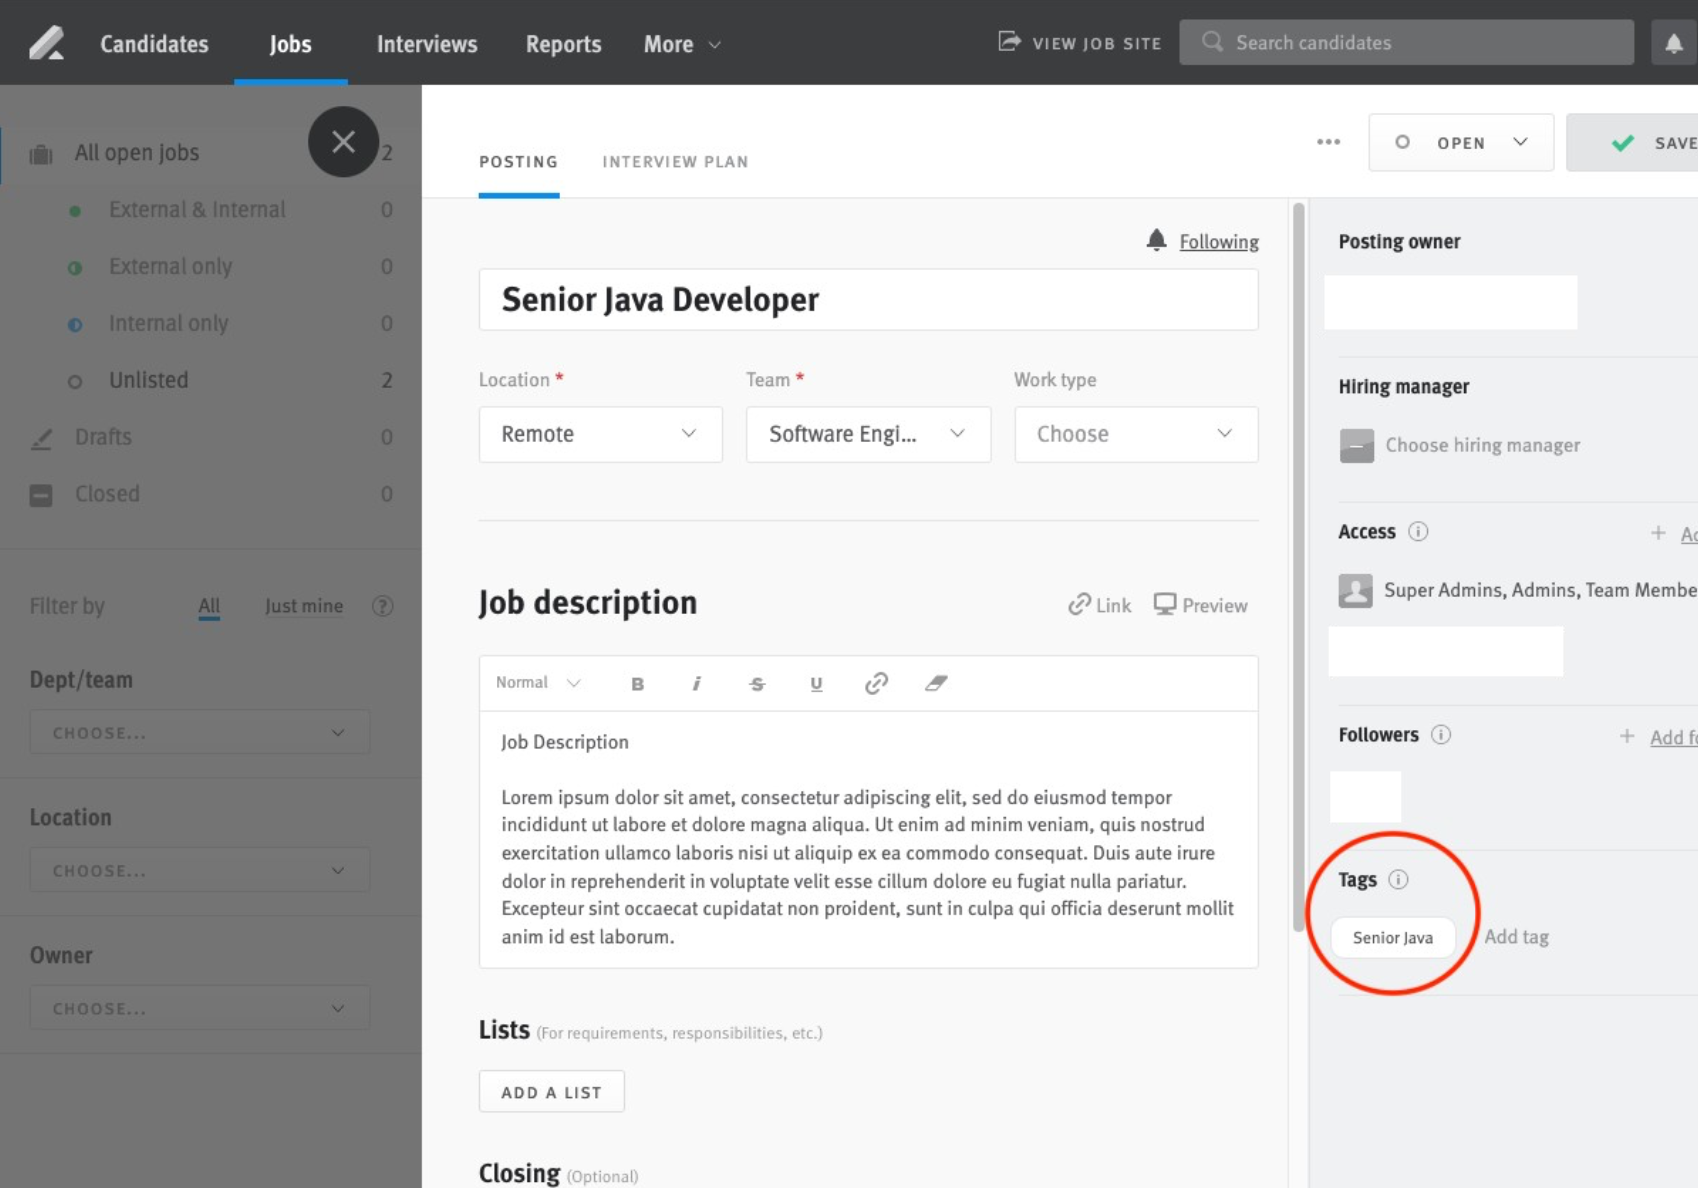Preview the job description

tap(1200, 604)
